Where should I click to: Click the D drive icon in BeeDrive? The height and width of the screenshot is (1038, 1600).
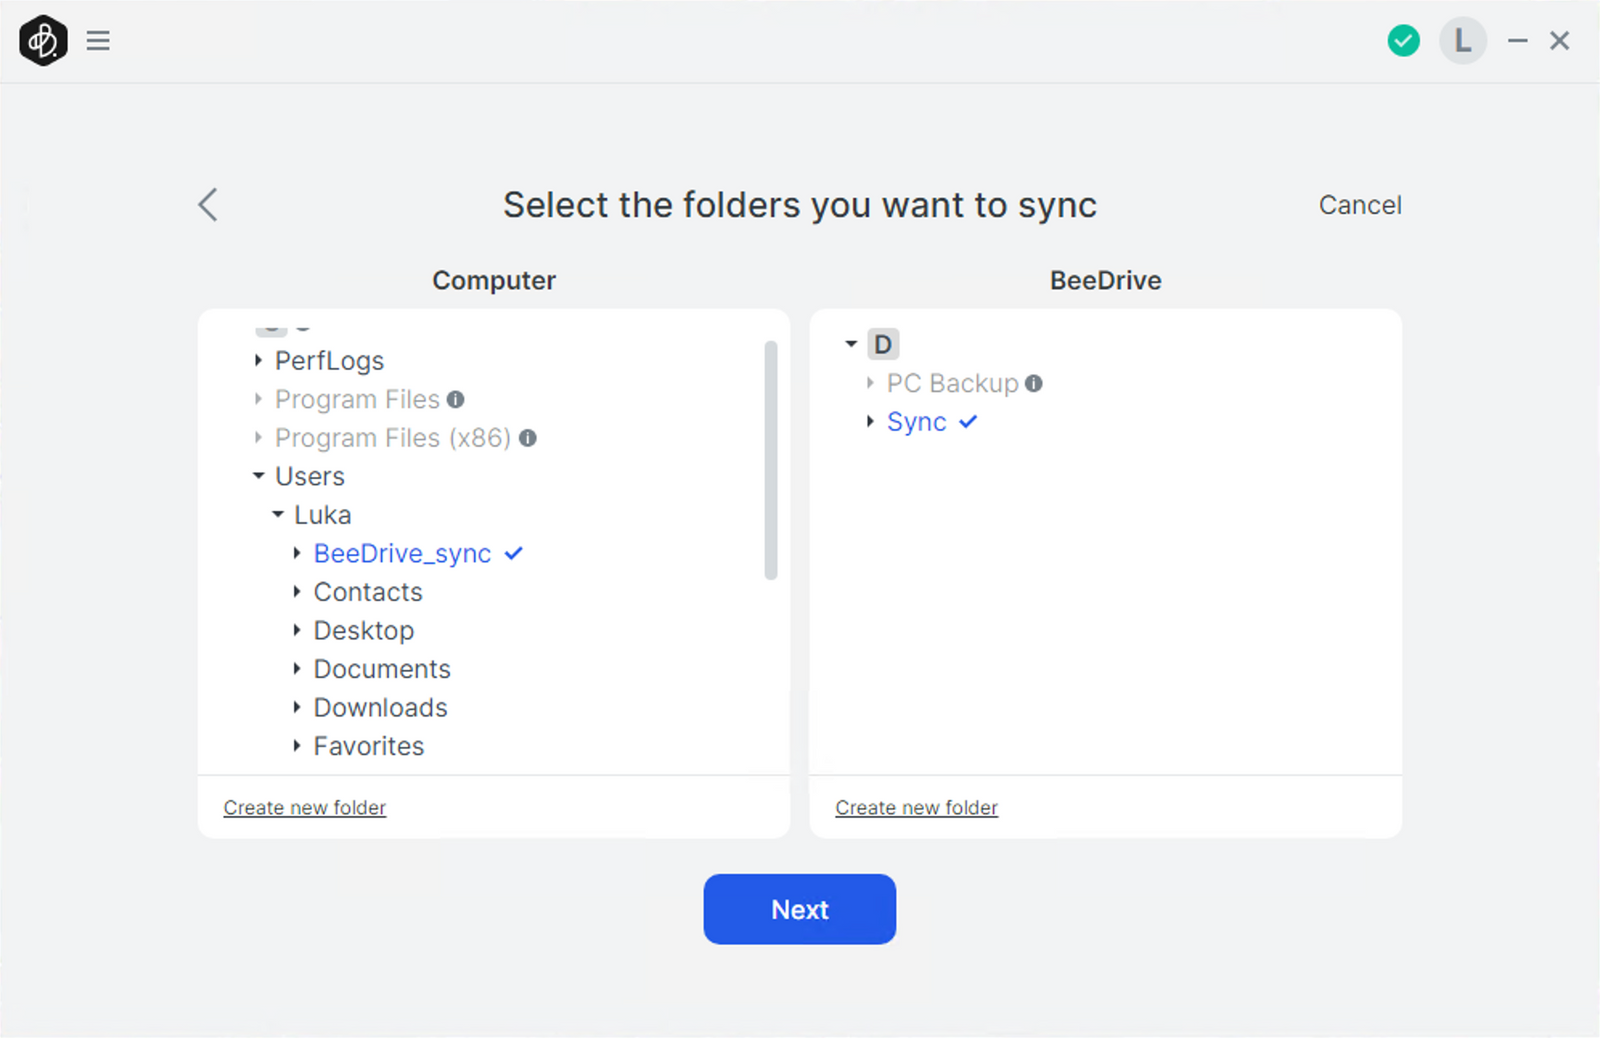tap(883, 344)
